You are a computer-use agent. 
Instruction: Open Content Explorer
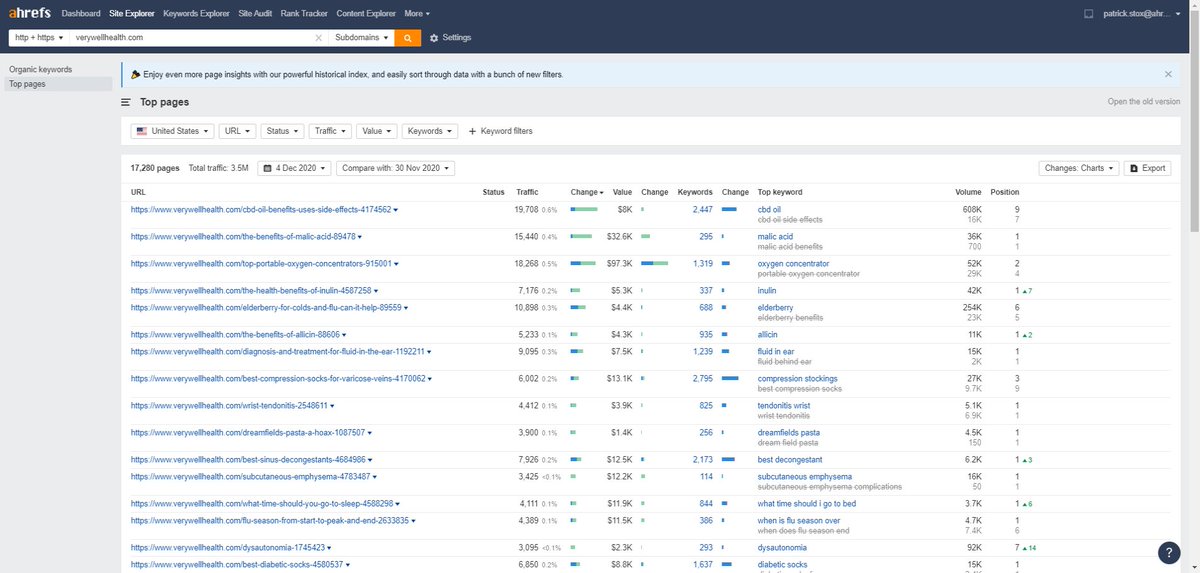pos(365,14)
